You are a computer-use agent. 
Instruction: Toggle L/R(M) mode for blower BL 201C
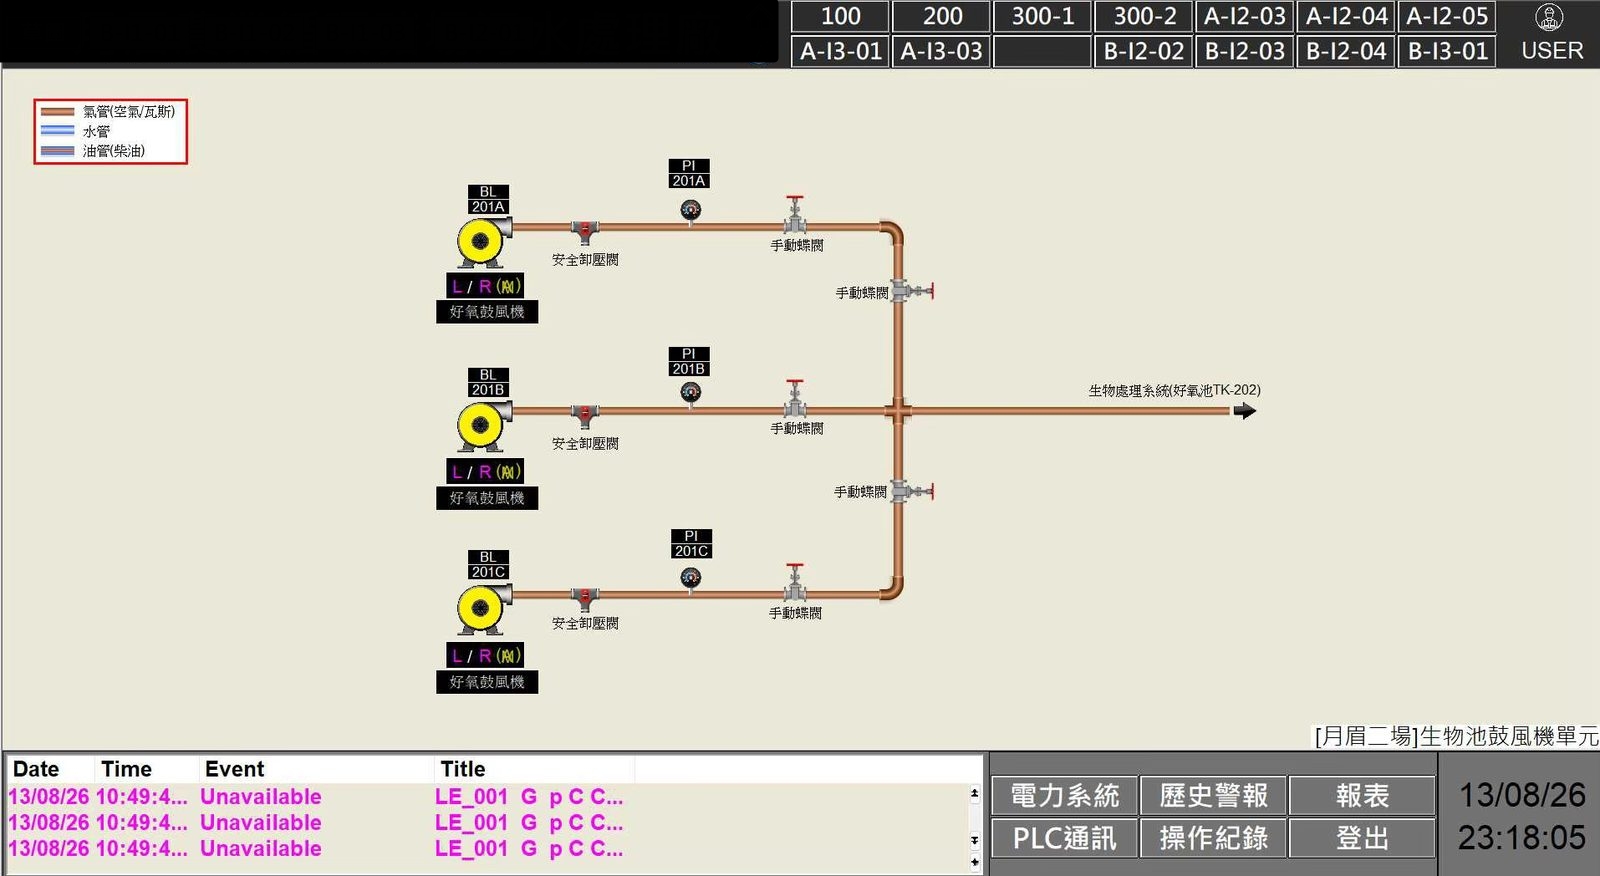click(486, 656)
